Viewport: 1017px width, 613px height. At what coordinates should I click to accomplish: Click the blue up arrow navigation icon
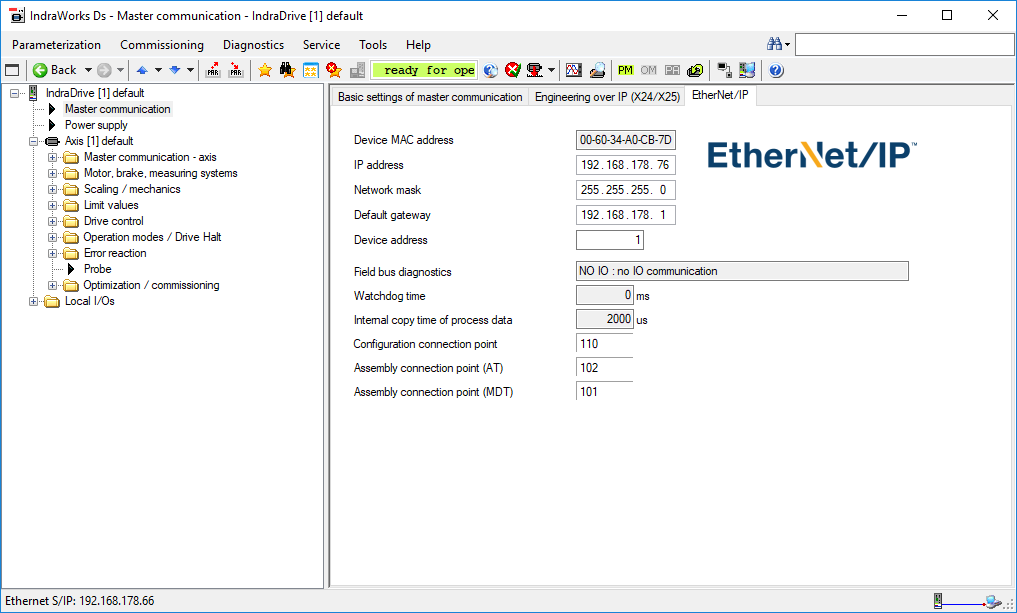142,70
